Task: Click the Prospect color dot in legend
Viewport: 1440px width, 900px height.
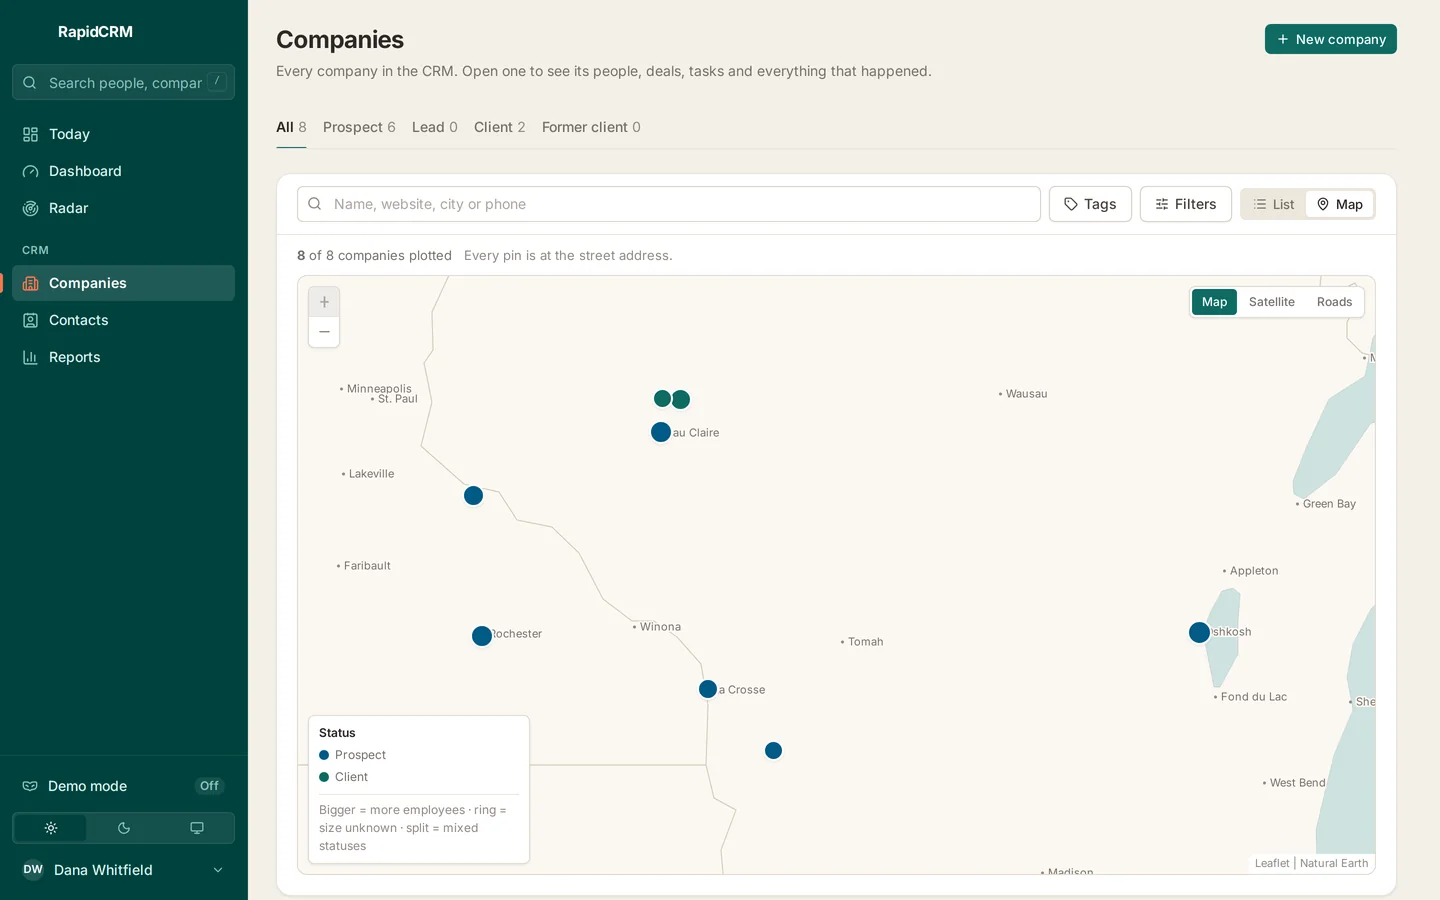Action: 324,755
